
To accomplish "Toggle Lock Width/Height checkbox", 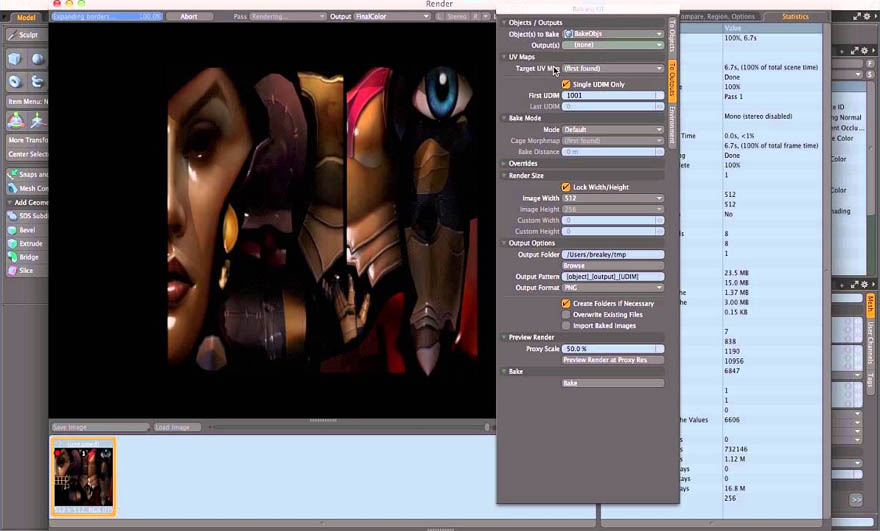I will coord(566,187).
